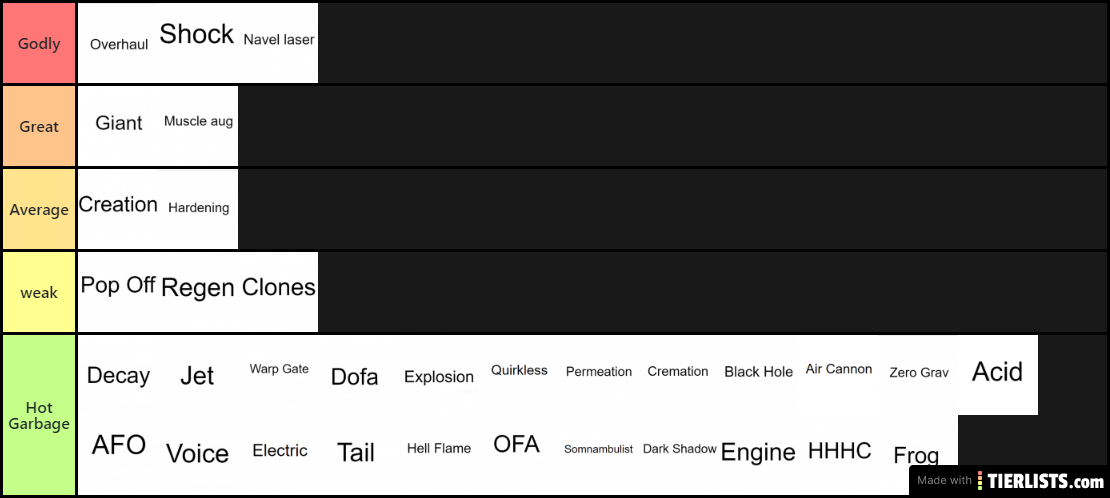Screen dimensions: 1110x498
Task: Click the Muscle aug tile
Action: point(198,126)
